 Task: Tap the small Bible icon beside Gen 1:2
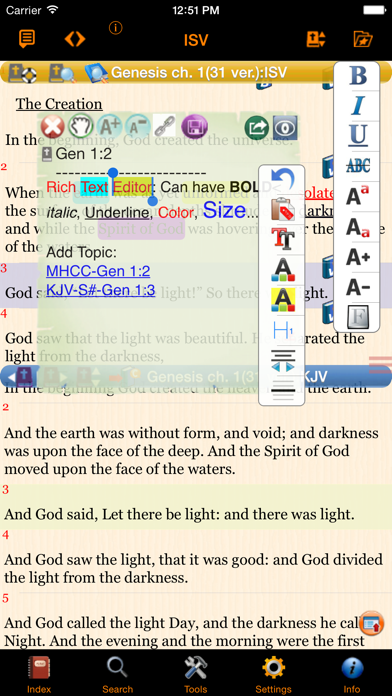(47, 154)
